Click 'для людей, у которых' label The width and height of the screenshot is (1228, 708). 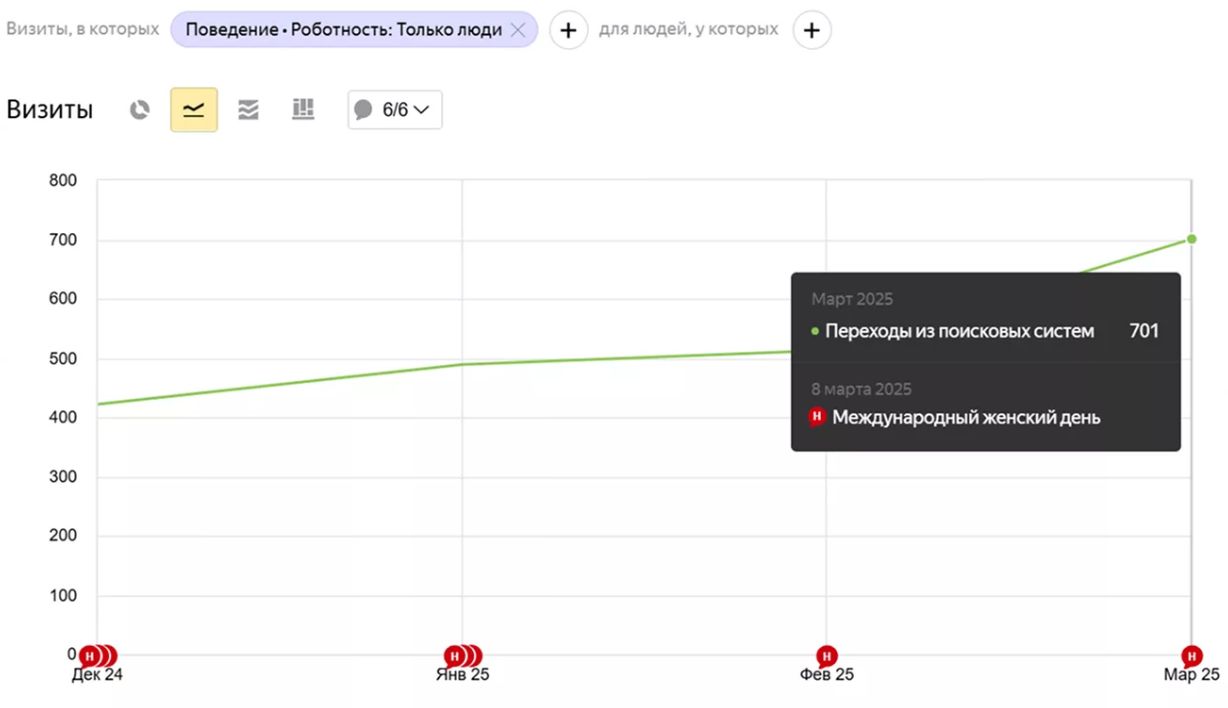(x=689, y=29)
